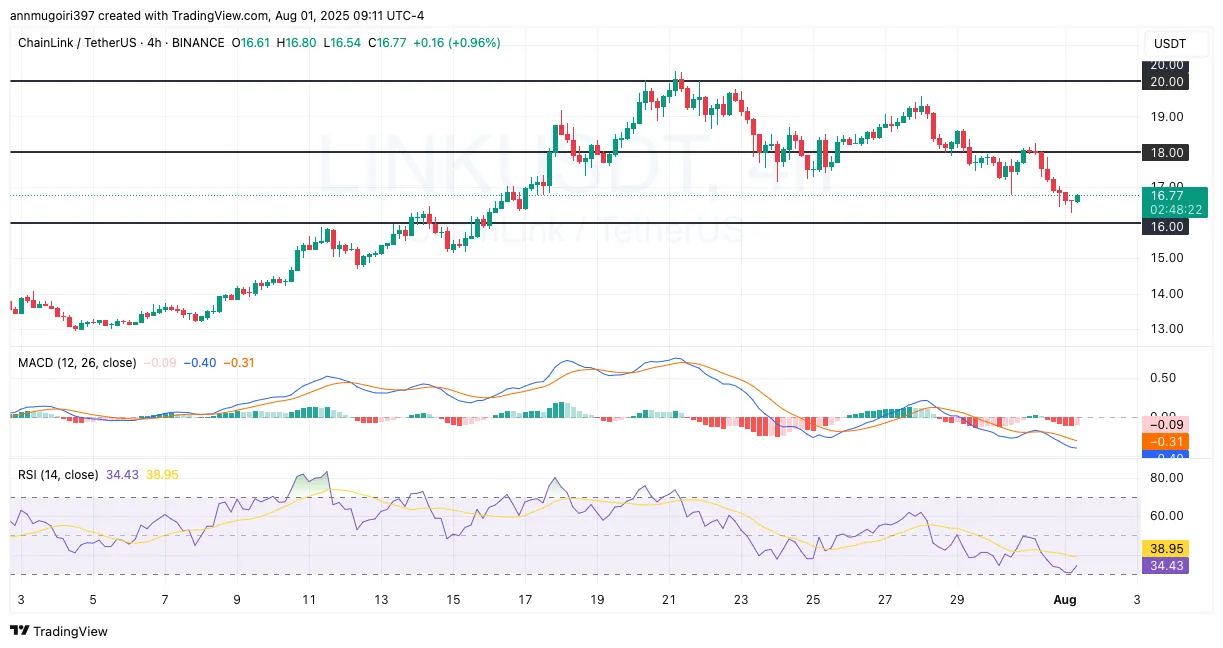Select the Aug label on the date axis

coord(1065,600)
